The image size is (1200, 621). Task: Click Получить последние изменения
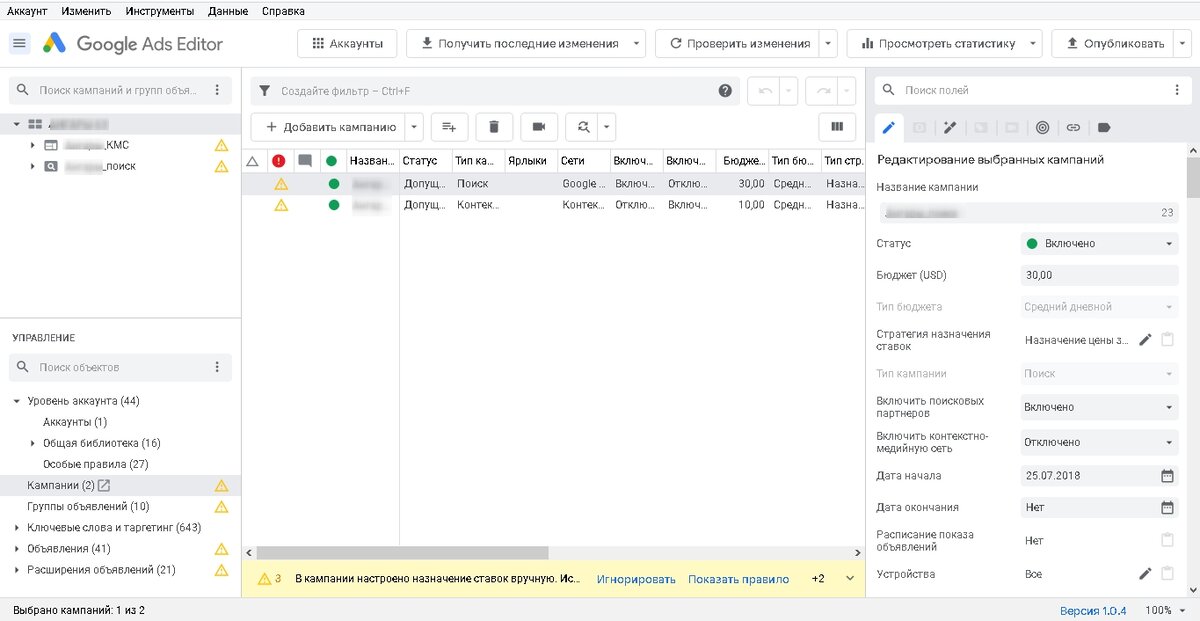click(x=526, y=44)
